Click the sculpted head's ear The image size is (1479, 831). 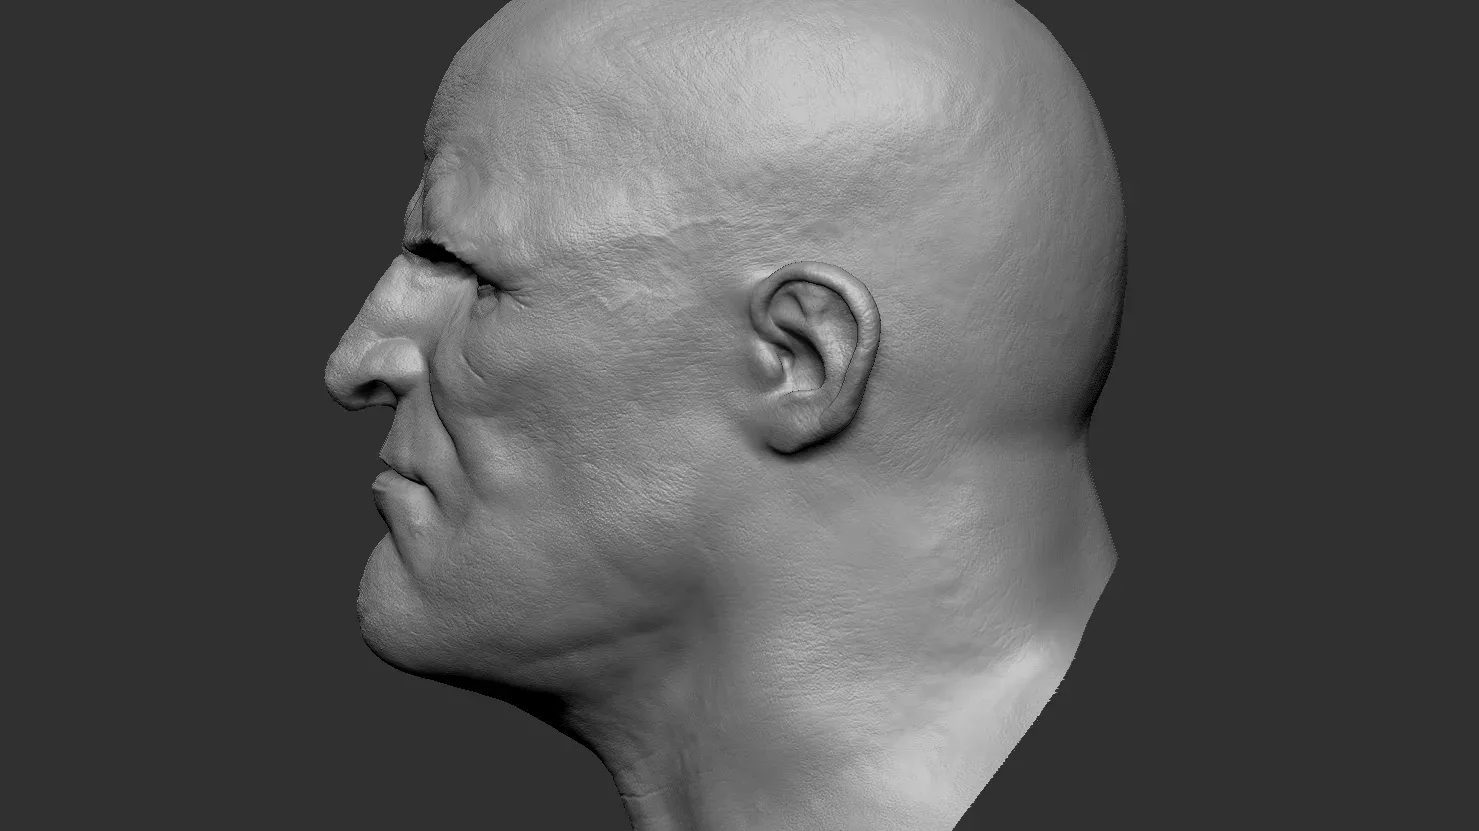pyautogui.click(x=814, y=356)
